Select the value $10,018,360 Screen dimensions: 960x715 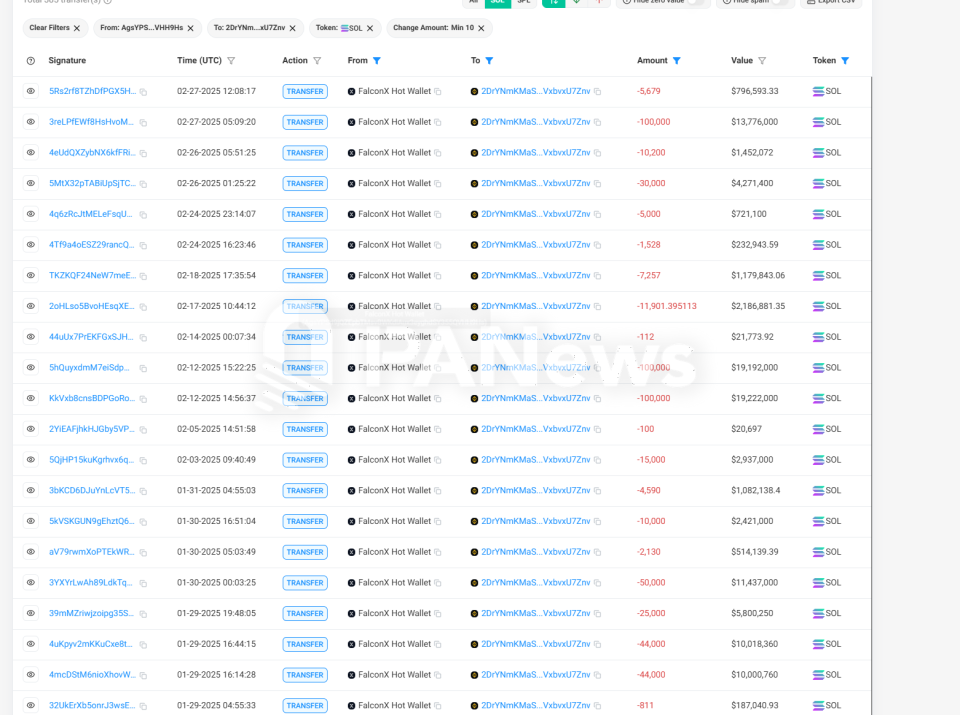[x=754, y=644]
